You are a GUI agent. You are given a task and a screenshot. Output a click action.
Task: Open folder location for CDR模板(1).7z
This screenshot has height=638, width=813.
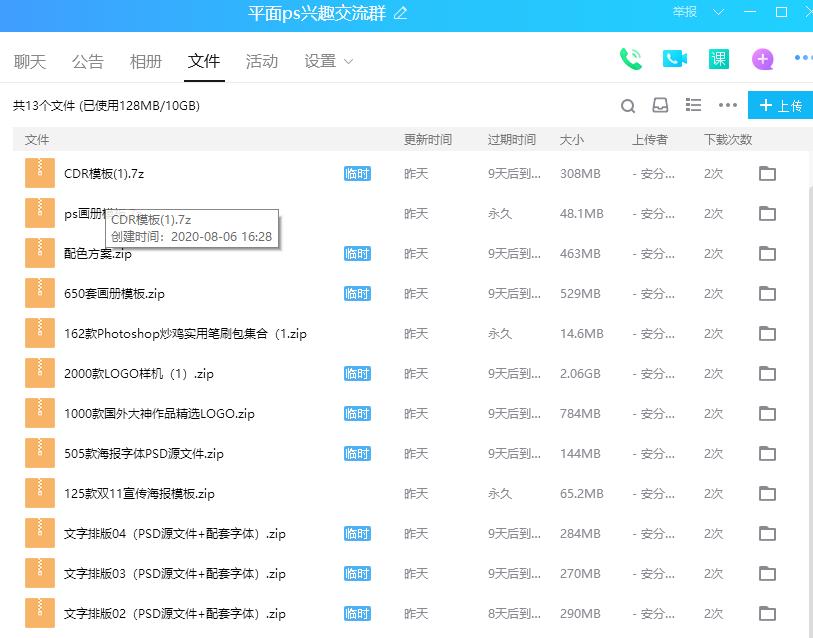[x=767, y=173]
